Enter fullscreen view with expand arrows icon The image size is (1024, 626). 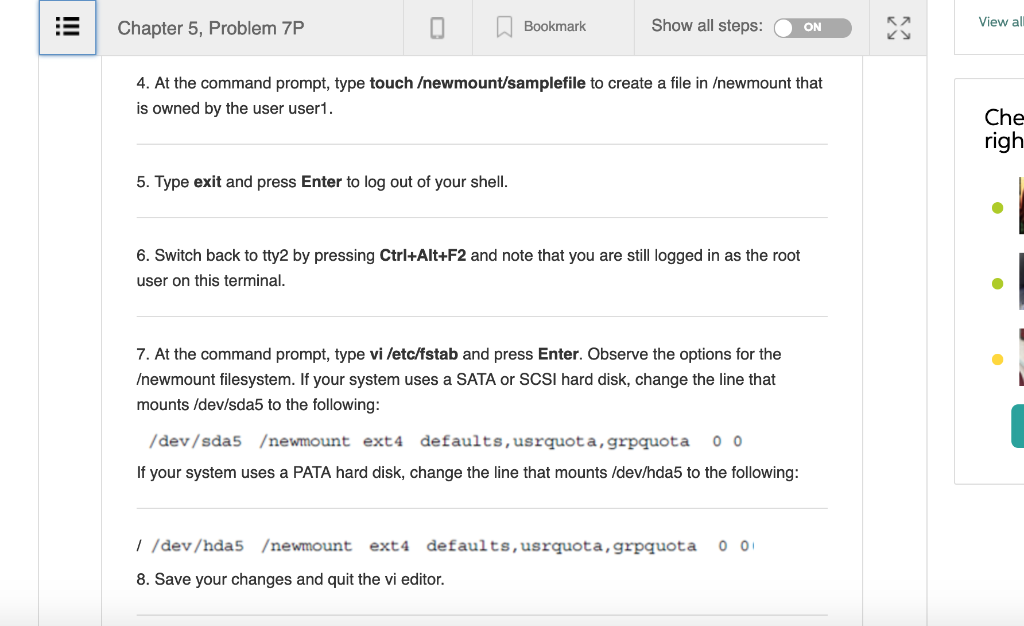897,27
